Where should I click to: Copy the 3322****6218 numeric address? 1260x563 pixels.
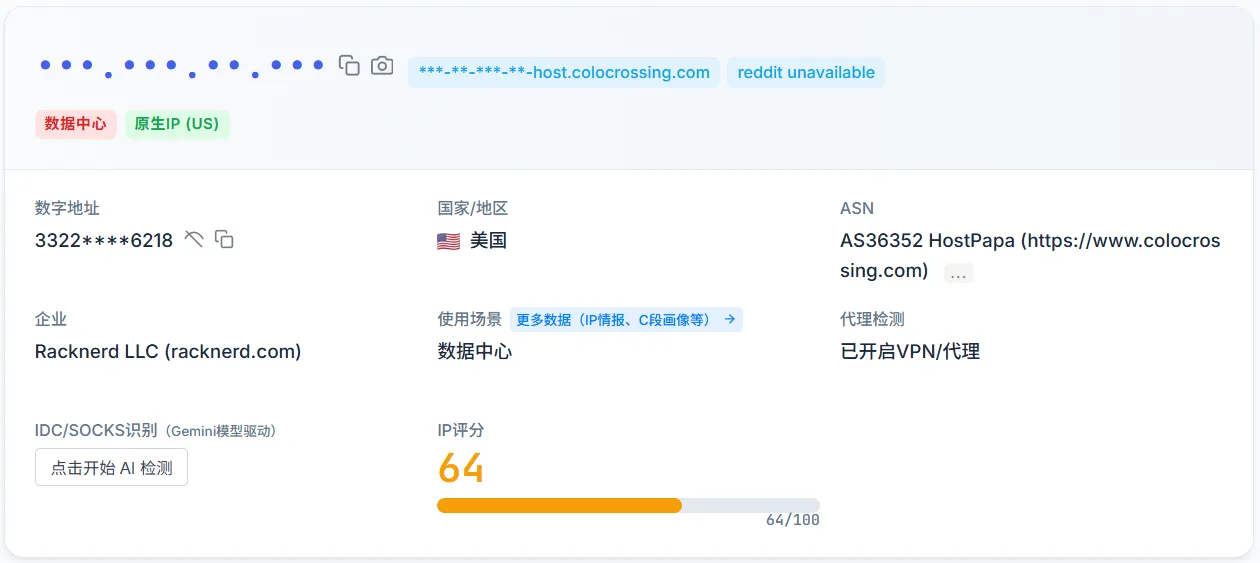click(x=225, y=239)
